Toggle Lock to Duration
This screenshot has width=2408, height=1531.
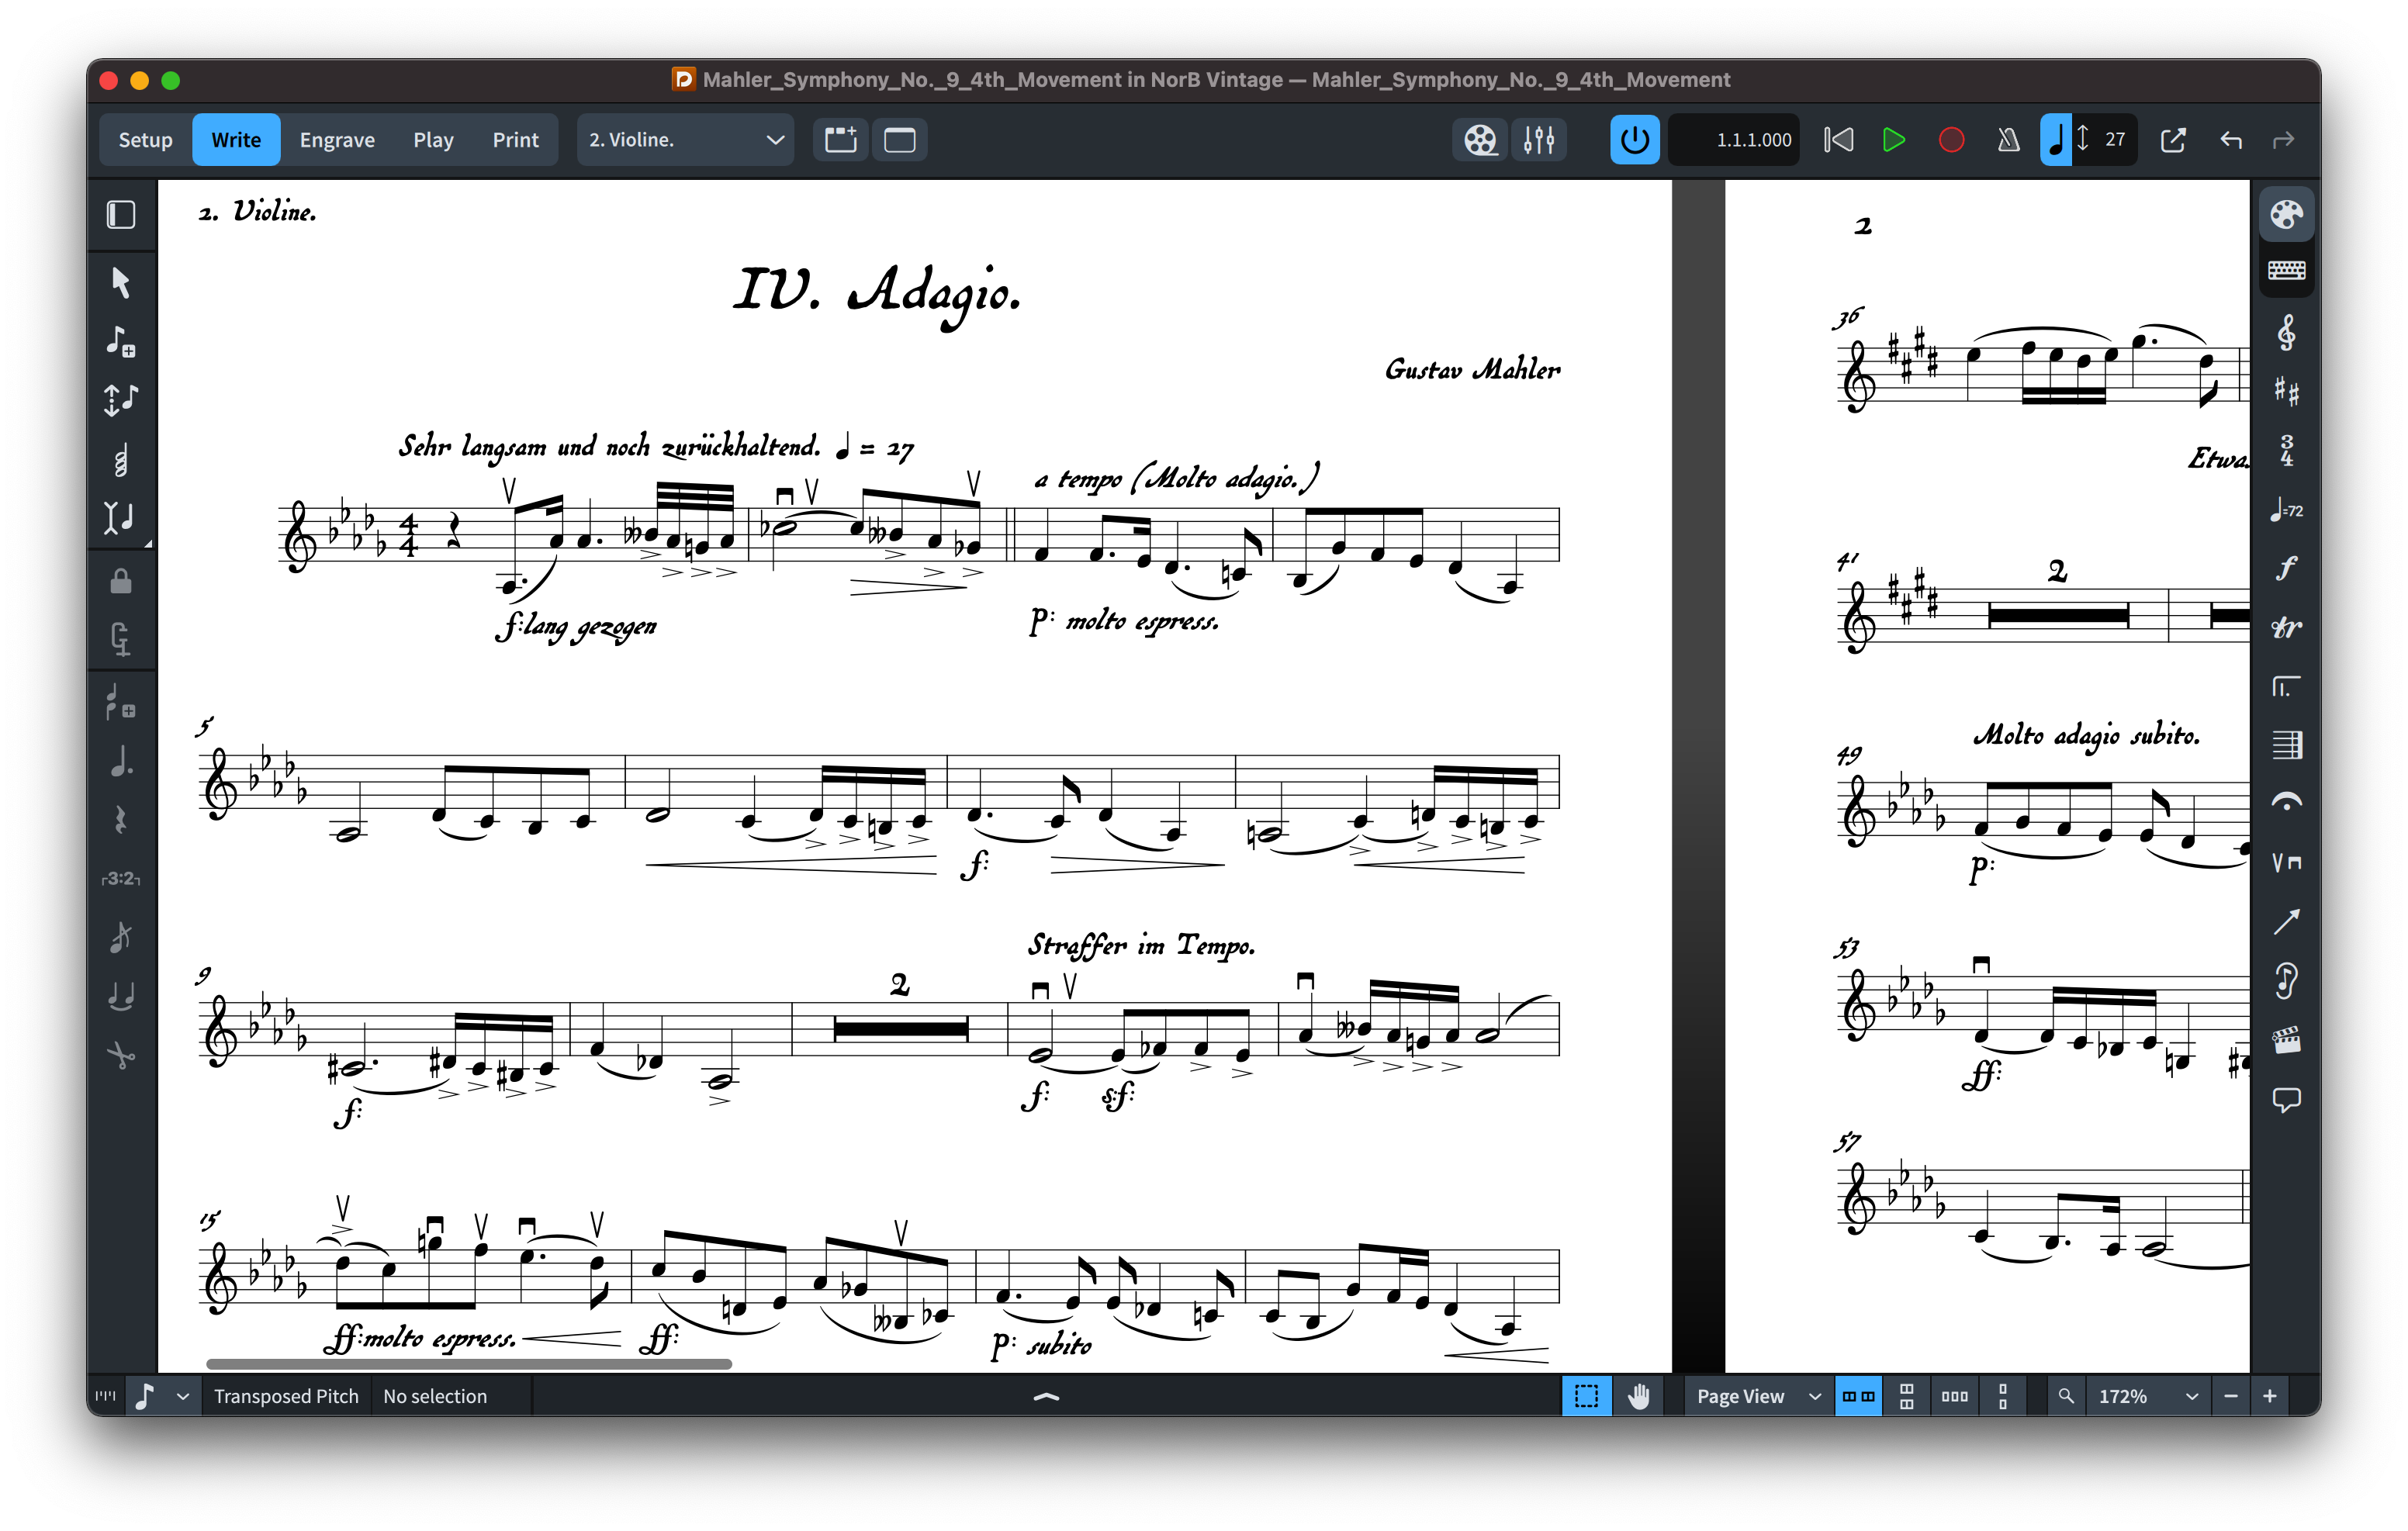pos(121,582)
